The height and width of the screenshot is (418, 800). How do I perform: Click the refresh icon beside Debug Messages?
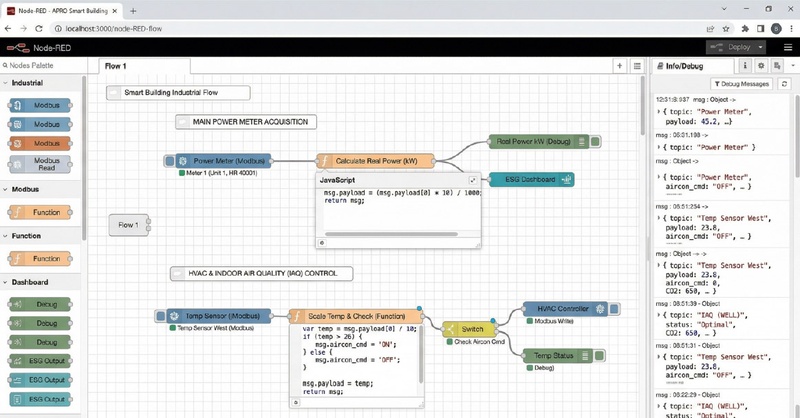(x=784, y=84)
